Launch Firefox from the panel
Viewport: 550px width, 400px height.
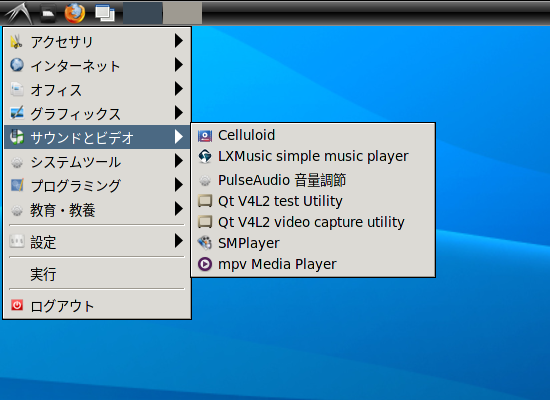point(75,13)
